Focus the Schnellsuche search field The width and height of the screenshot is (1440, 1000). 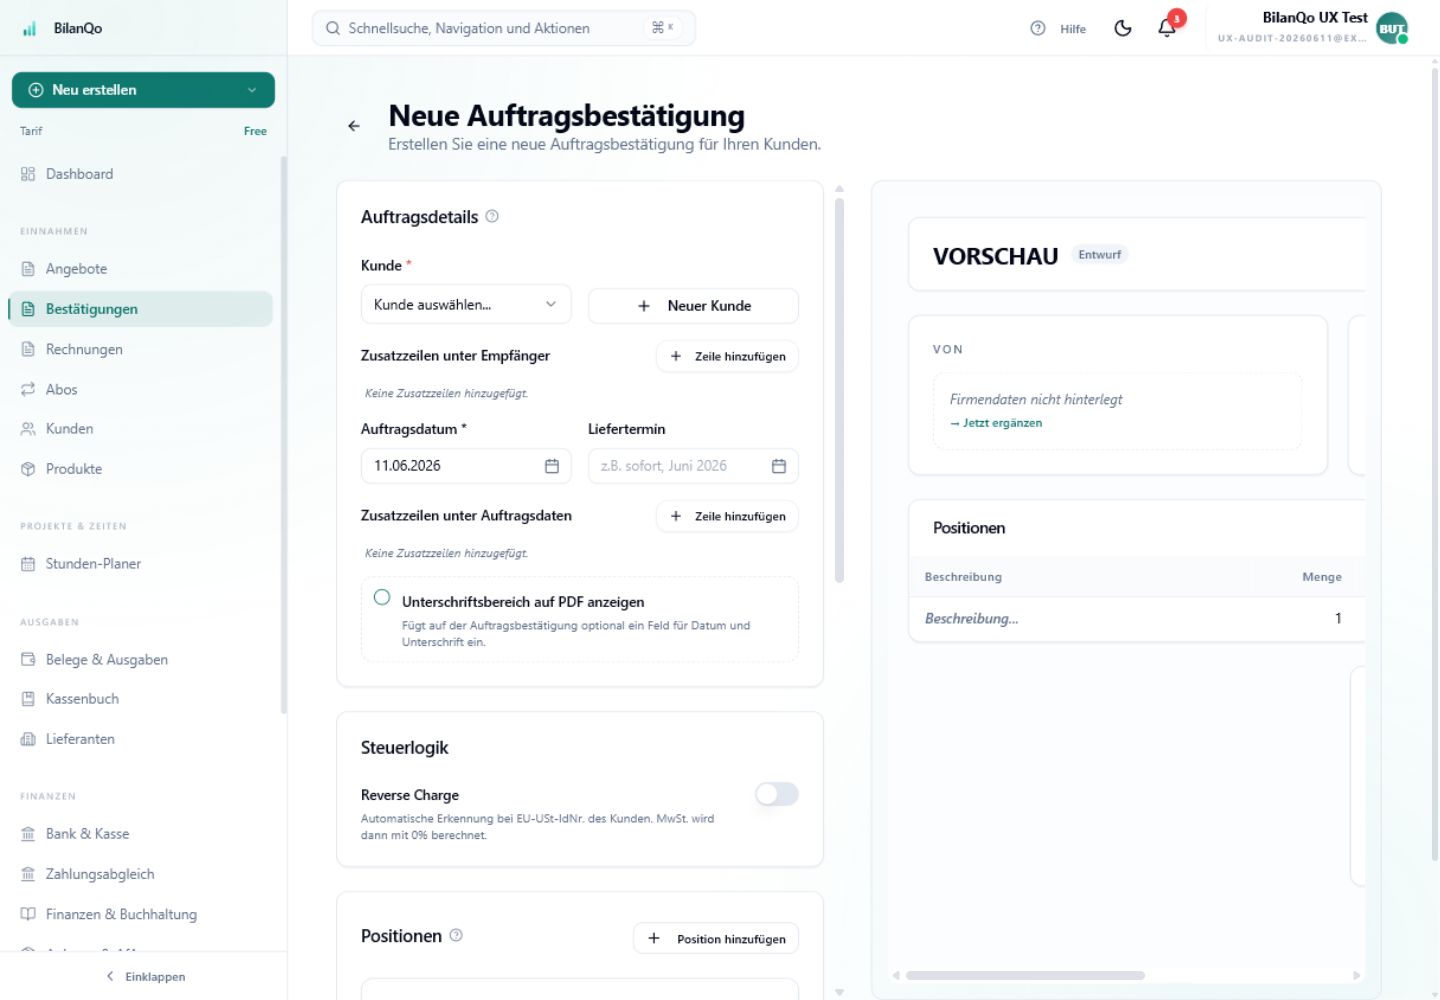503,28
